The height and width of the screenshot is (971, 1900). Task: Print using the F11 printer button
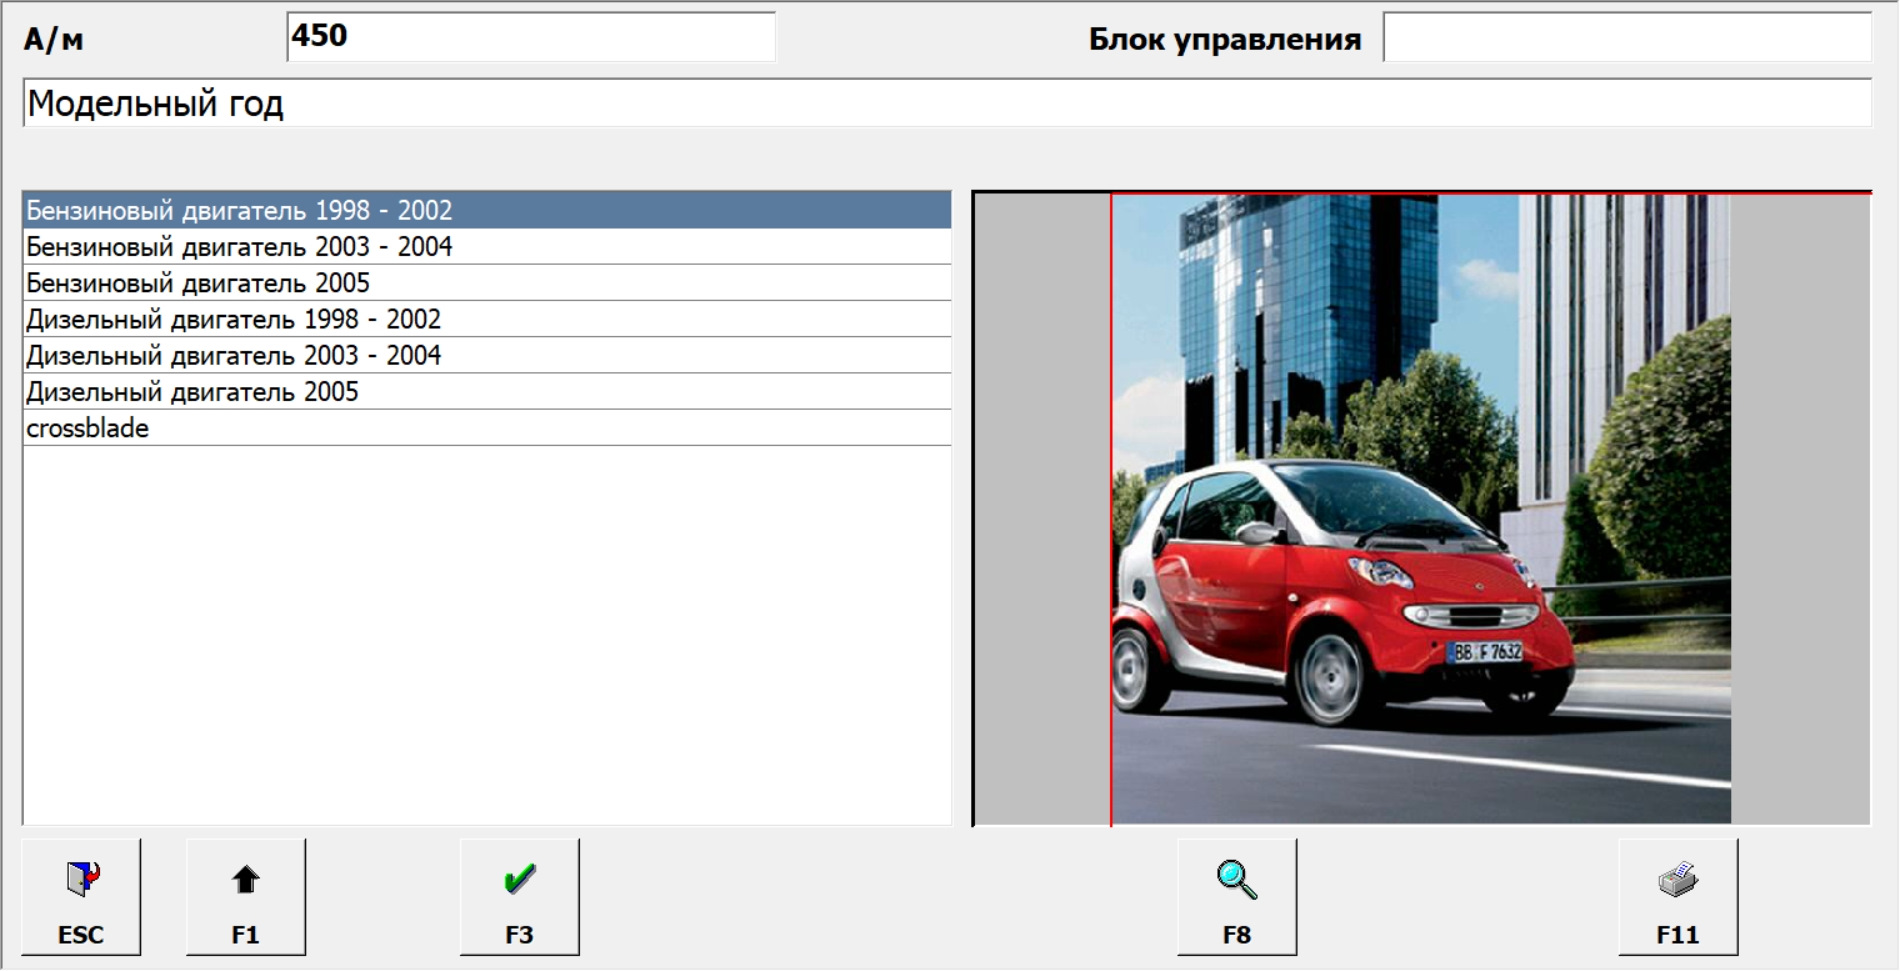(1678, 897)
